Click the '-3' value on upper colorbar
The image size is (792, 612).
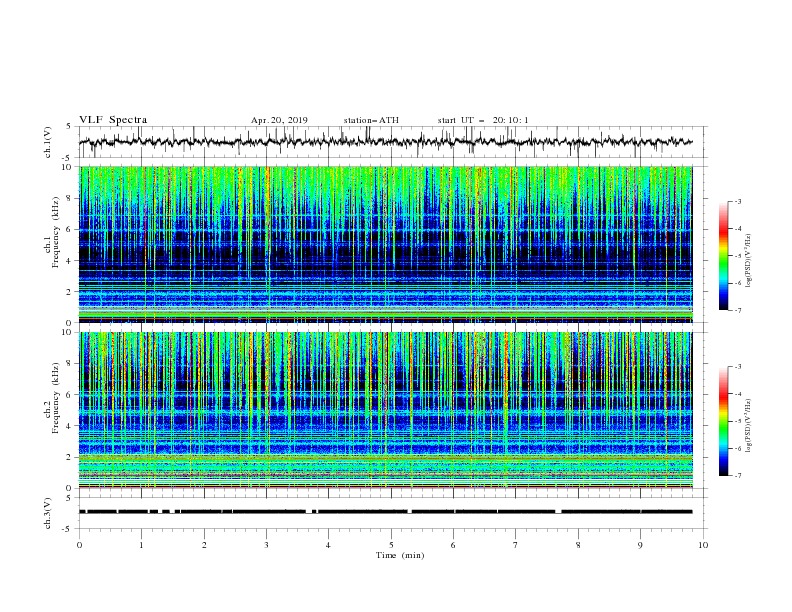coord(737,201)
